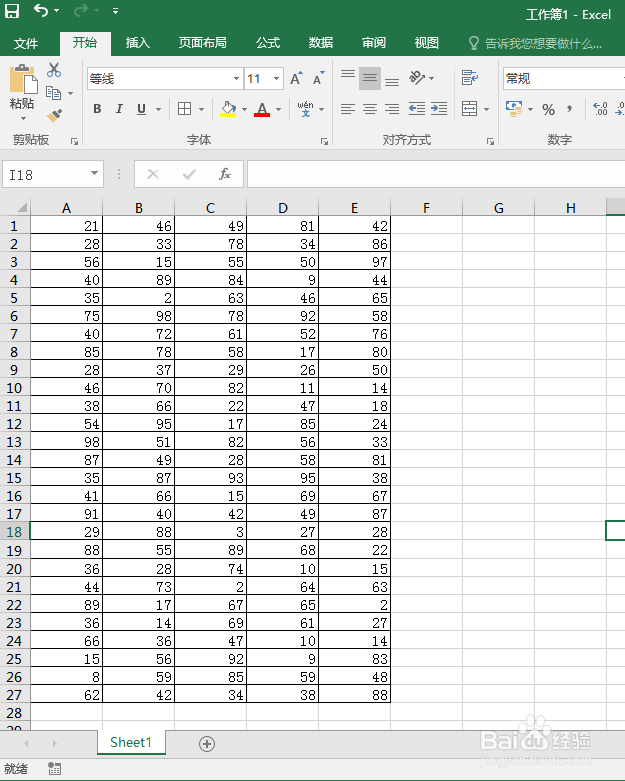625x781 pixels.
Task: Click the wén phonetic guide icon
Action: 305,109
